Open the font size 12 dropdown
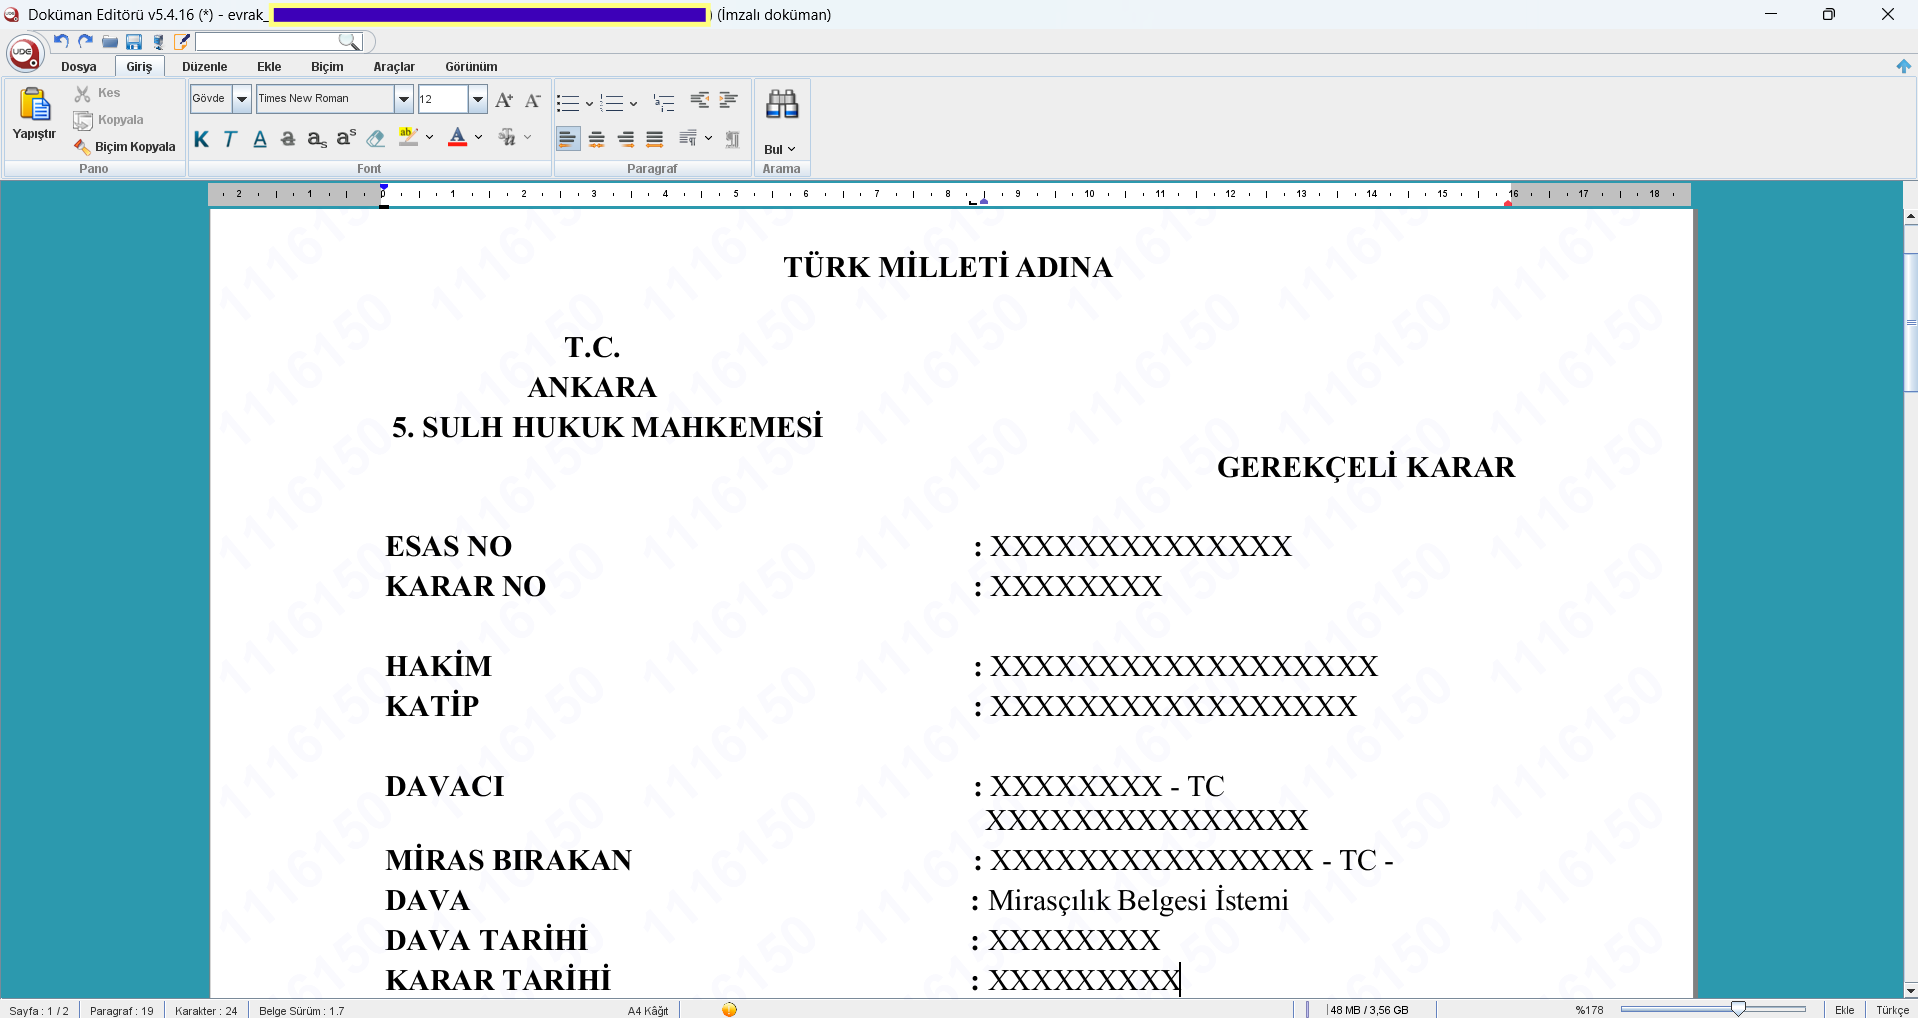The height and width of the screenshot is (1018, 1918). pyautogui.click(x=478, y=99)
